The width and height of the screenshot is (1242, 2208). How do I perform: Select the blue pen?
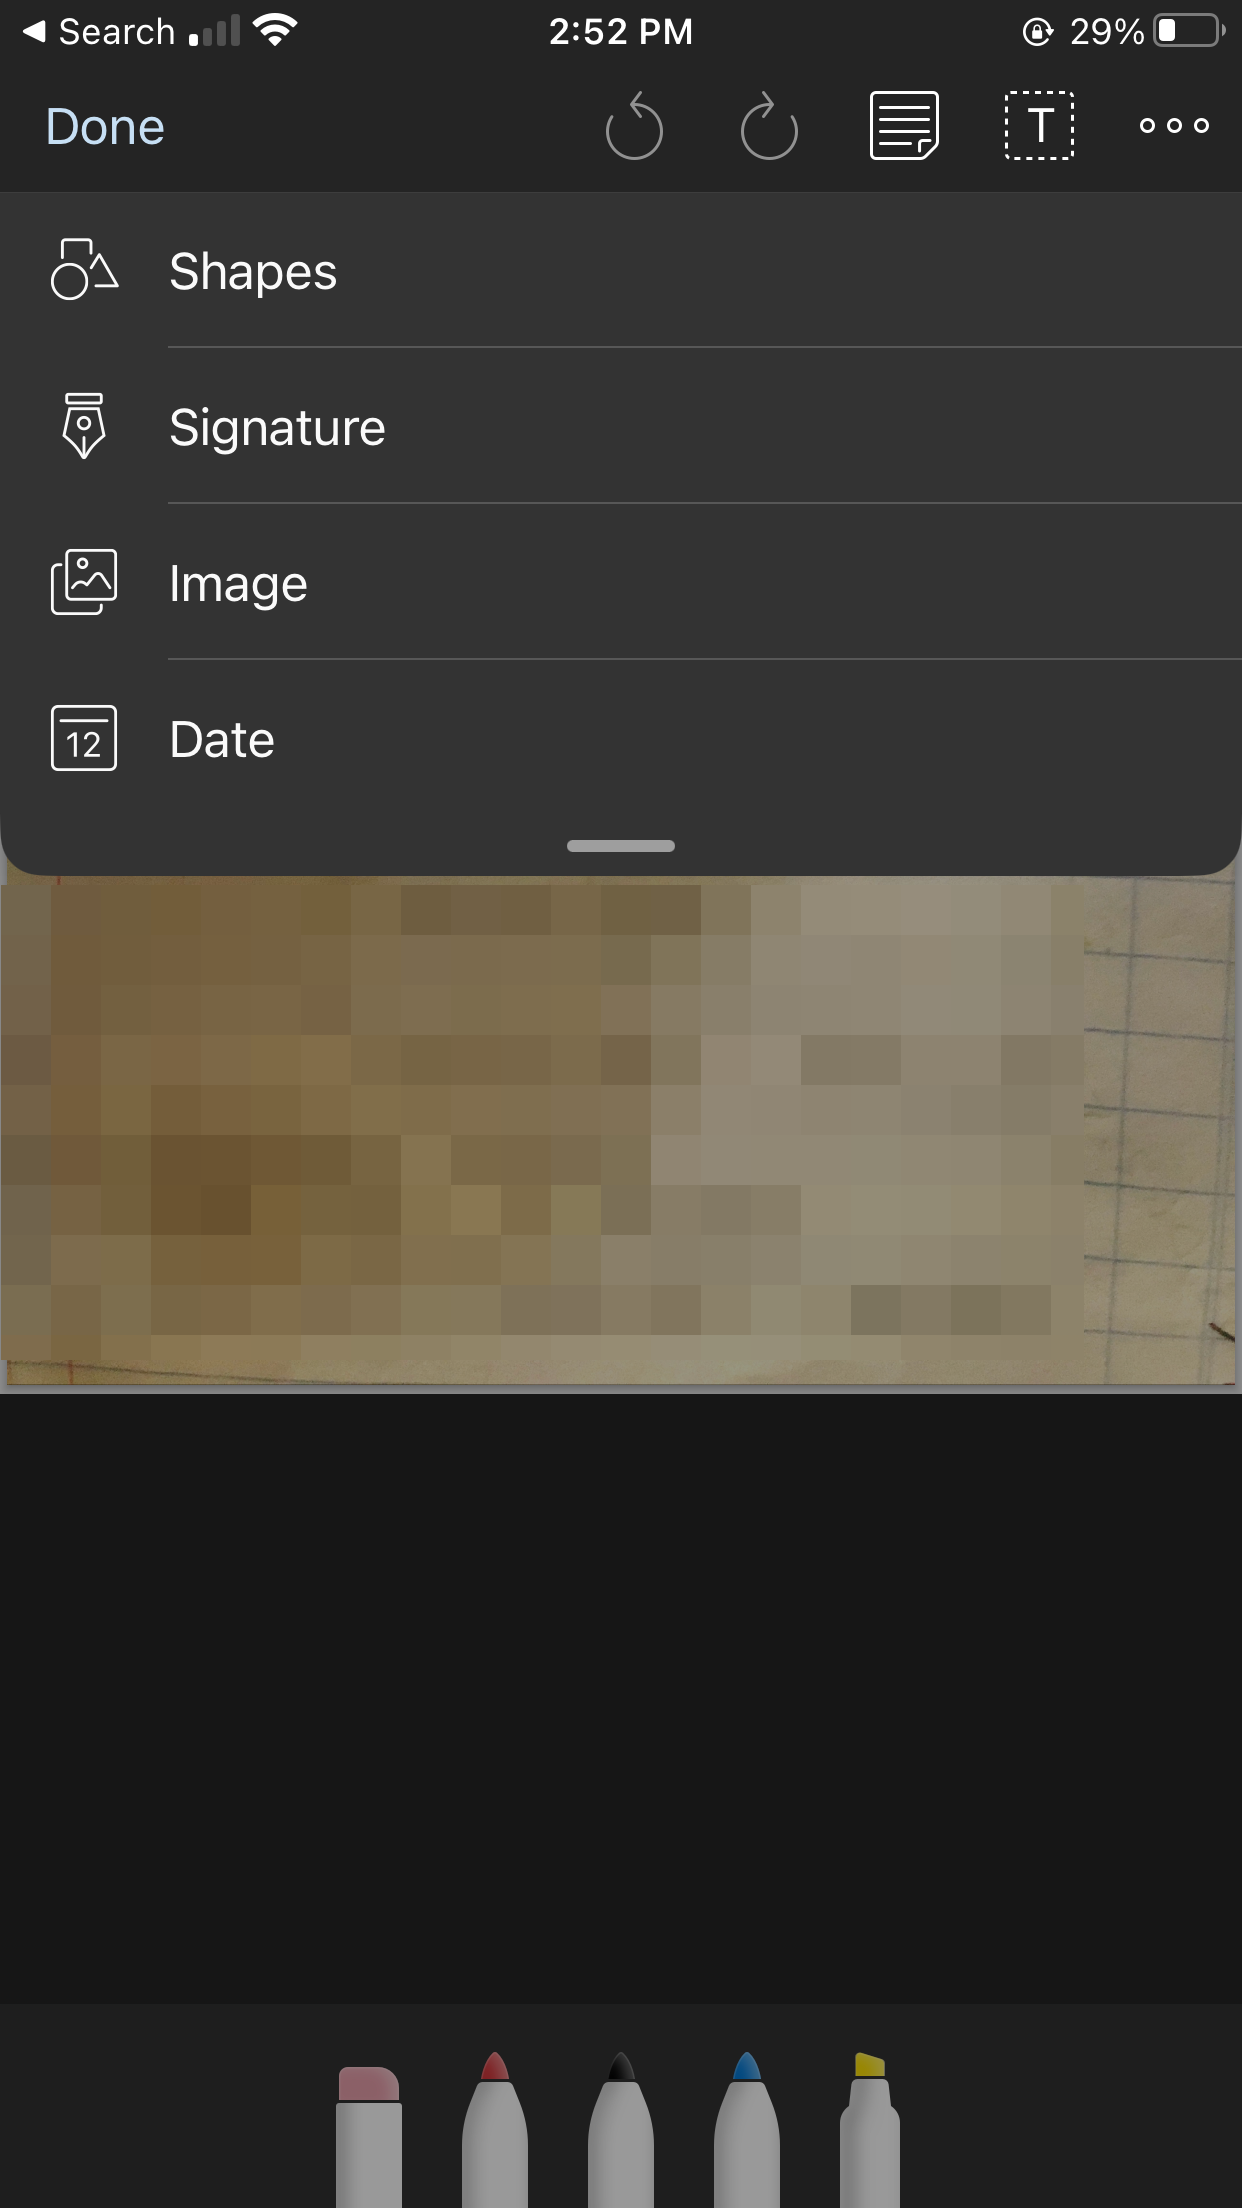coord(747,2130)
